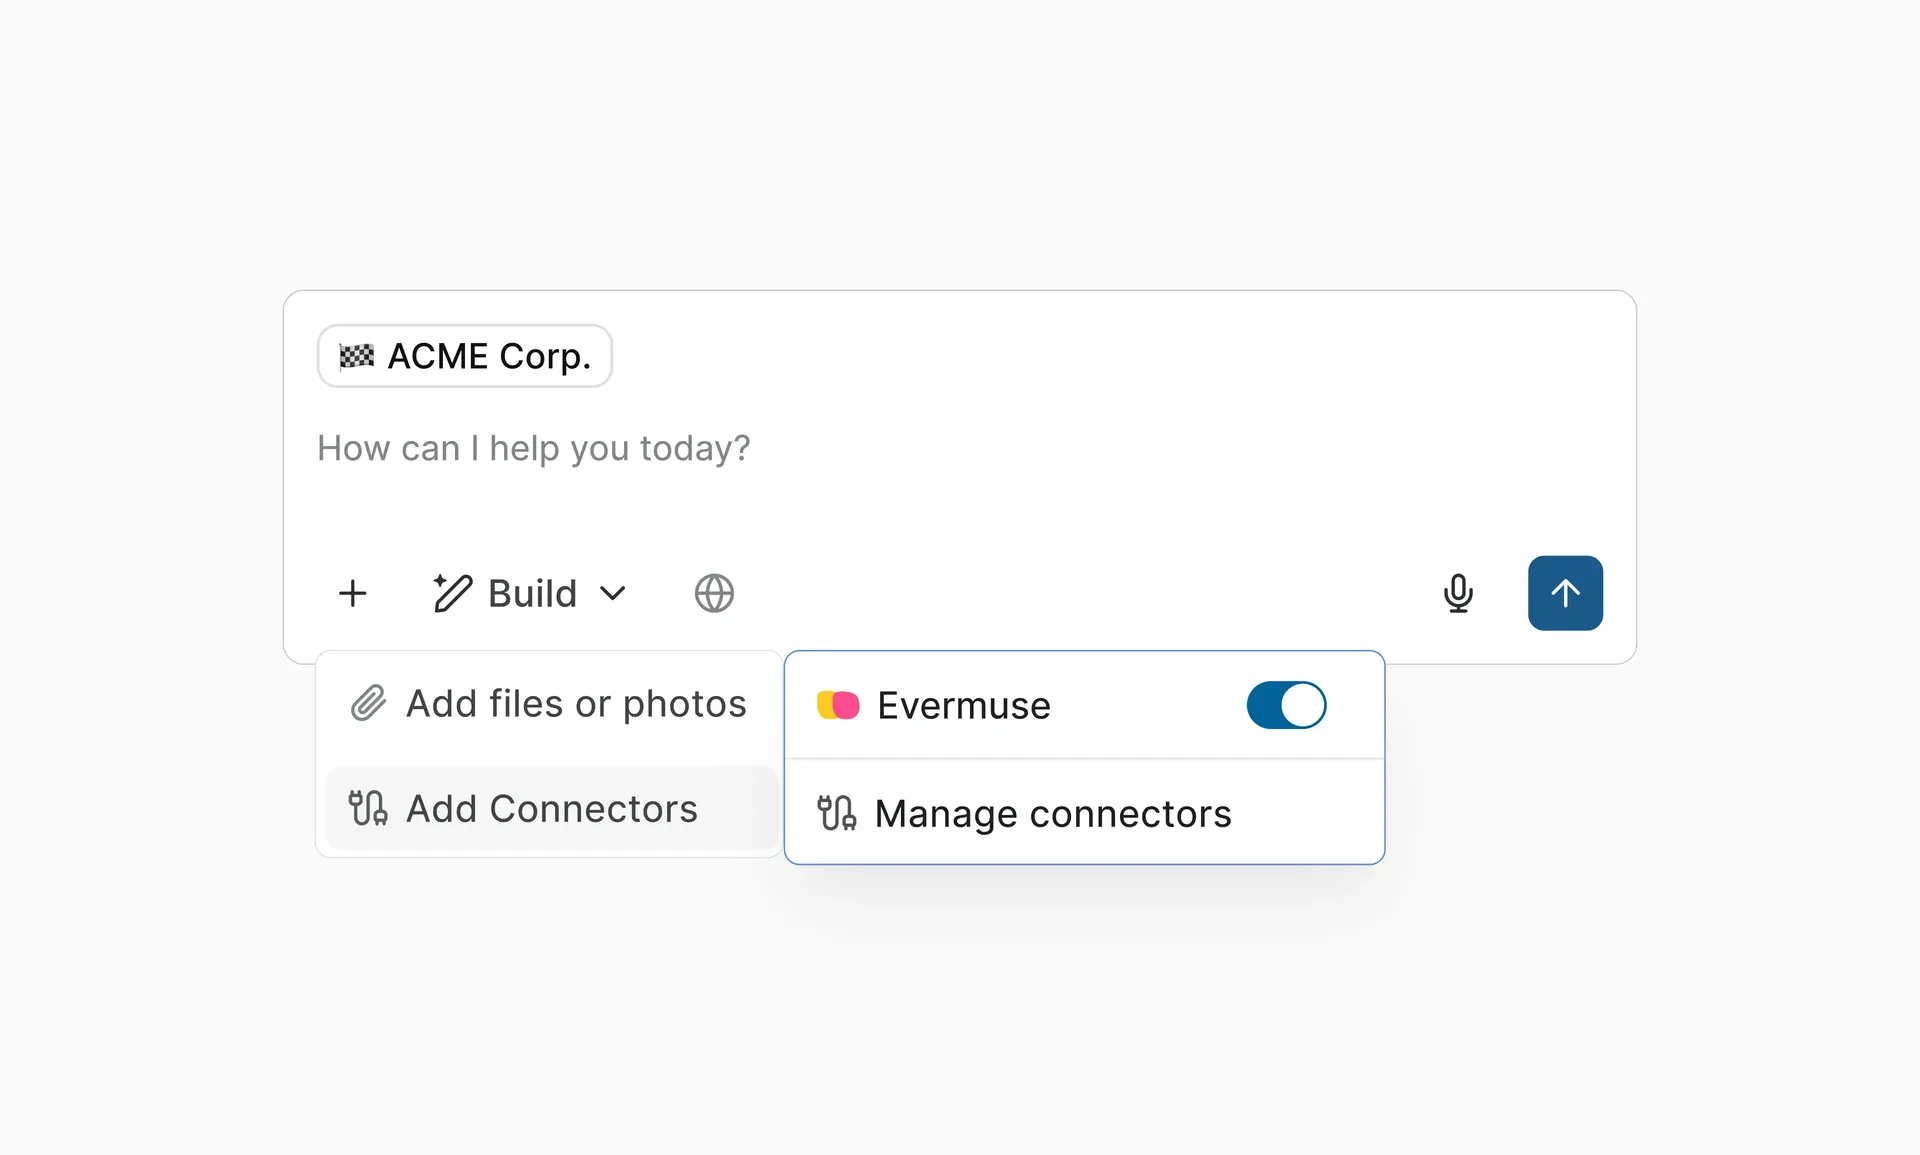
Task: Open Manage connectors
Action: [x=1084, y=813]
